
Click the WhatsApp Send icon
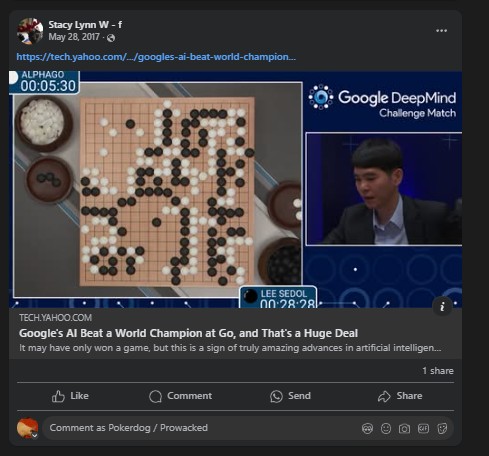click(276, 396)
